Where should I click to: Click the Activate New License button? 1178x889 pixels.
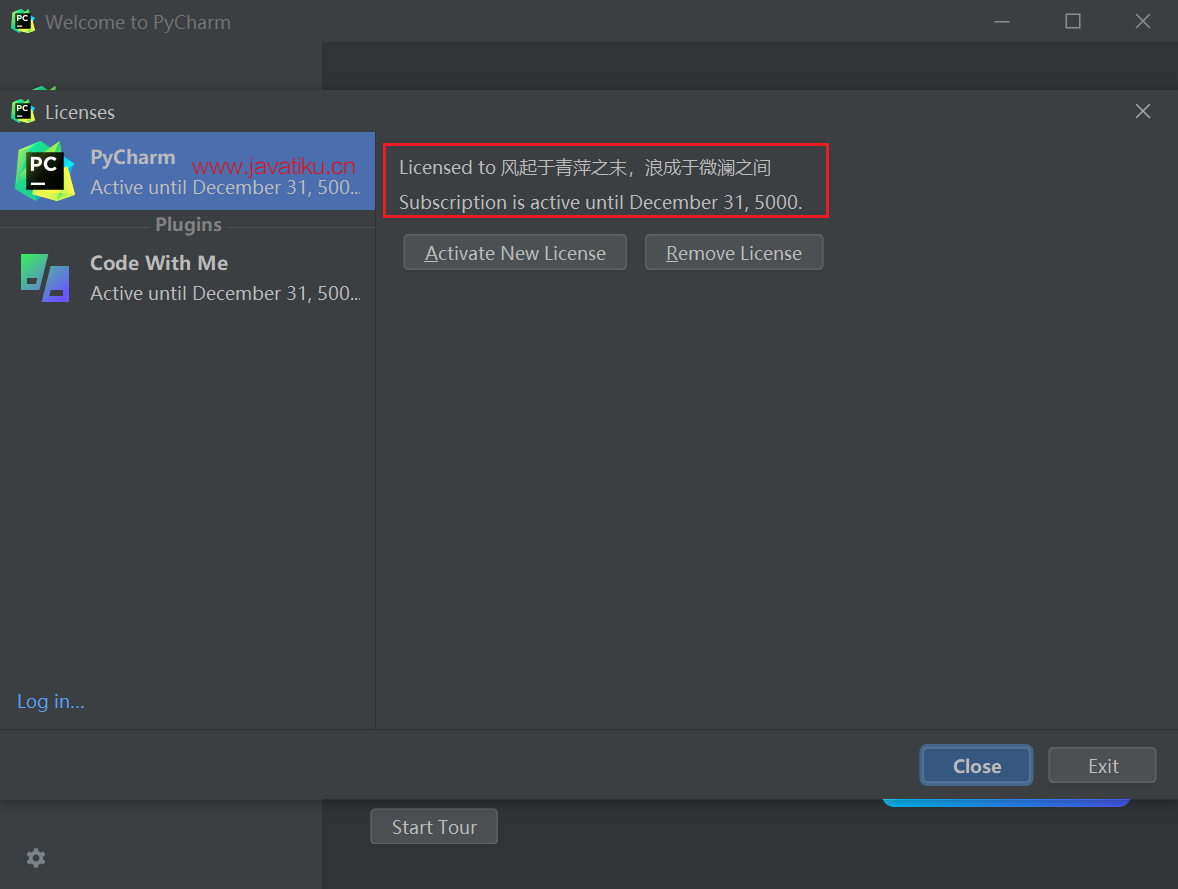click(x=515, y=253)
